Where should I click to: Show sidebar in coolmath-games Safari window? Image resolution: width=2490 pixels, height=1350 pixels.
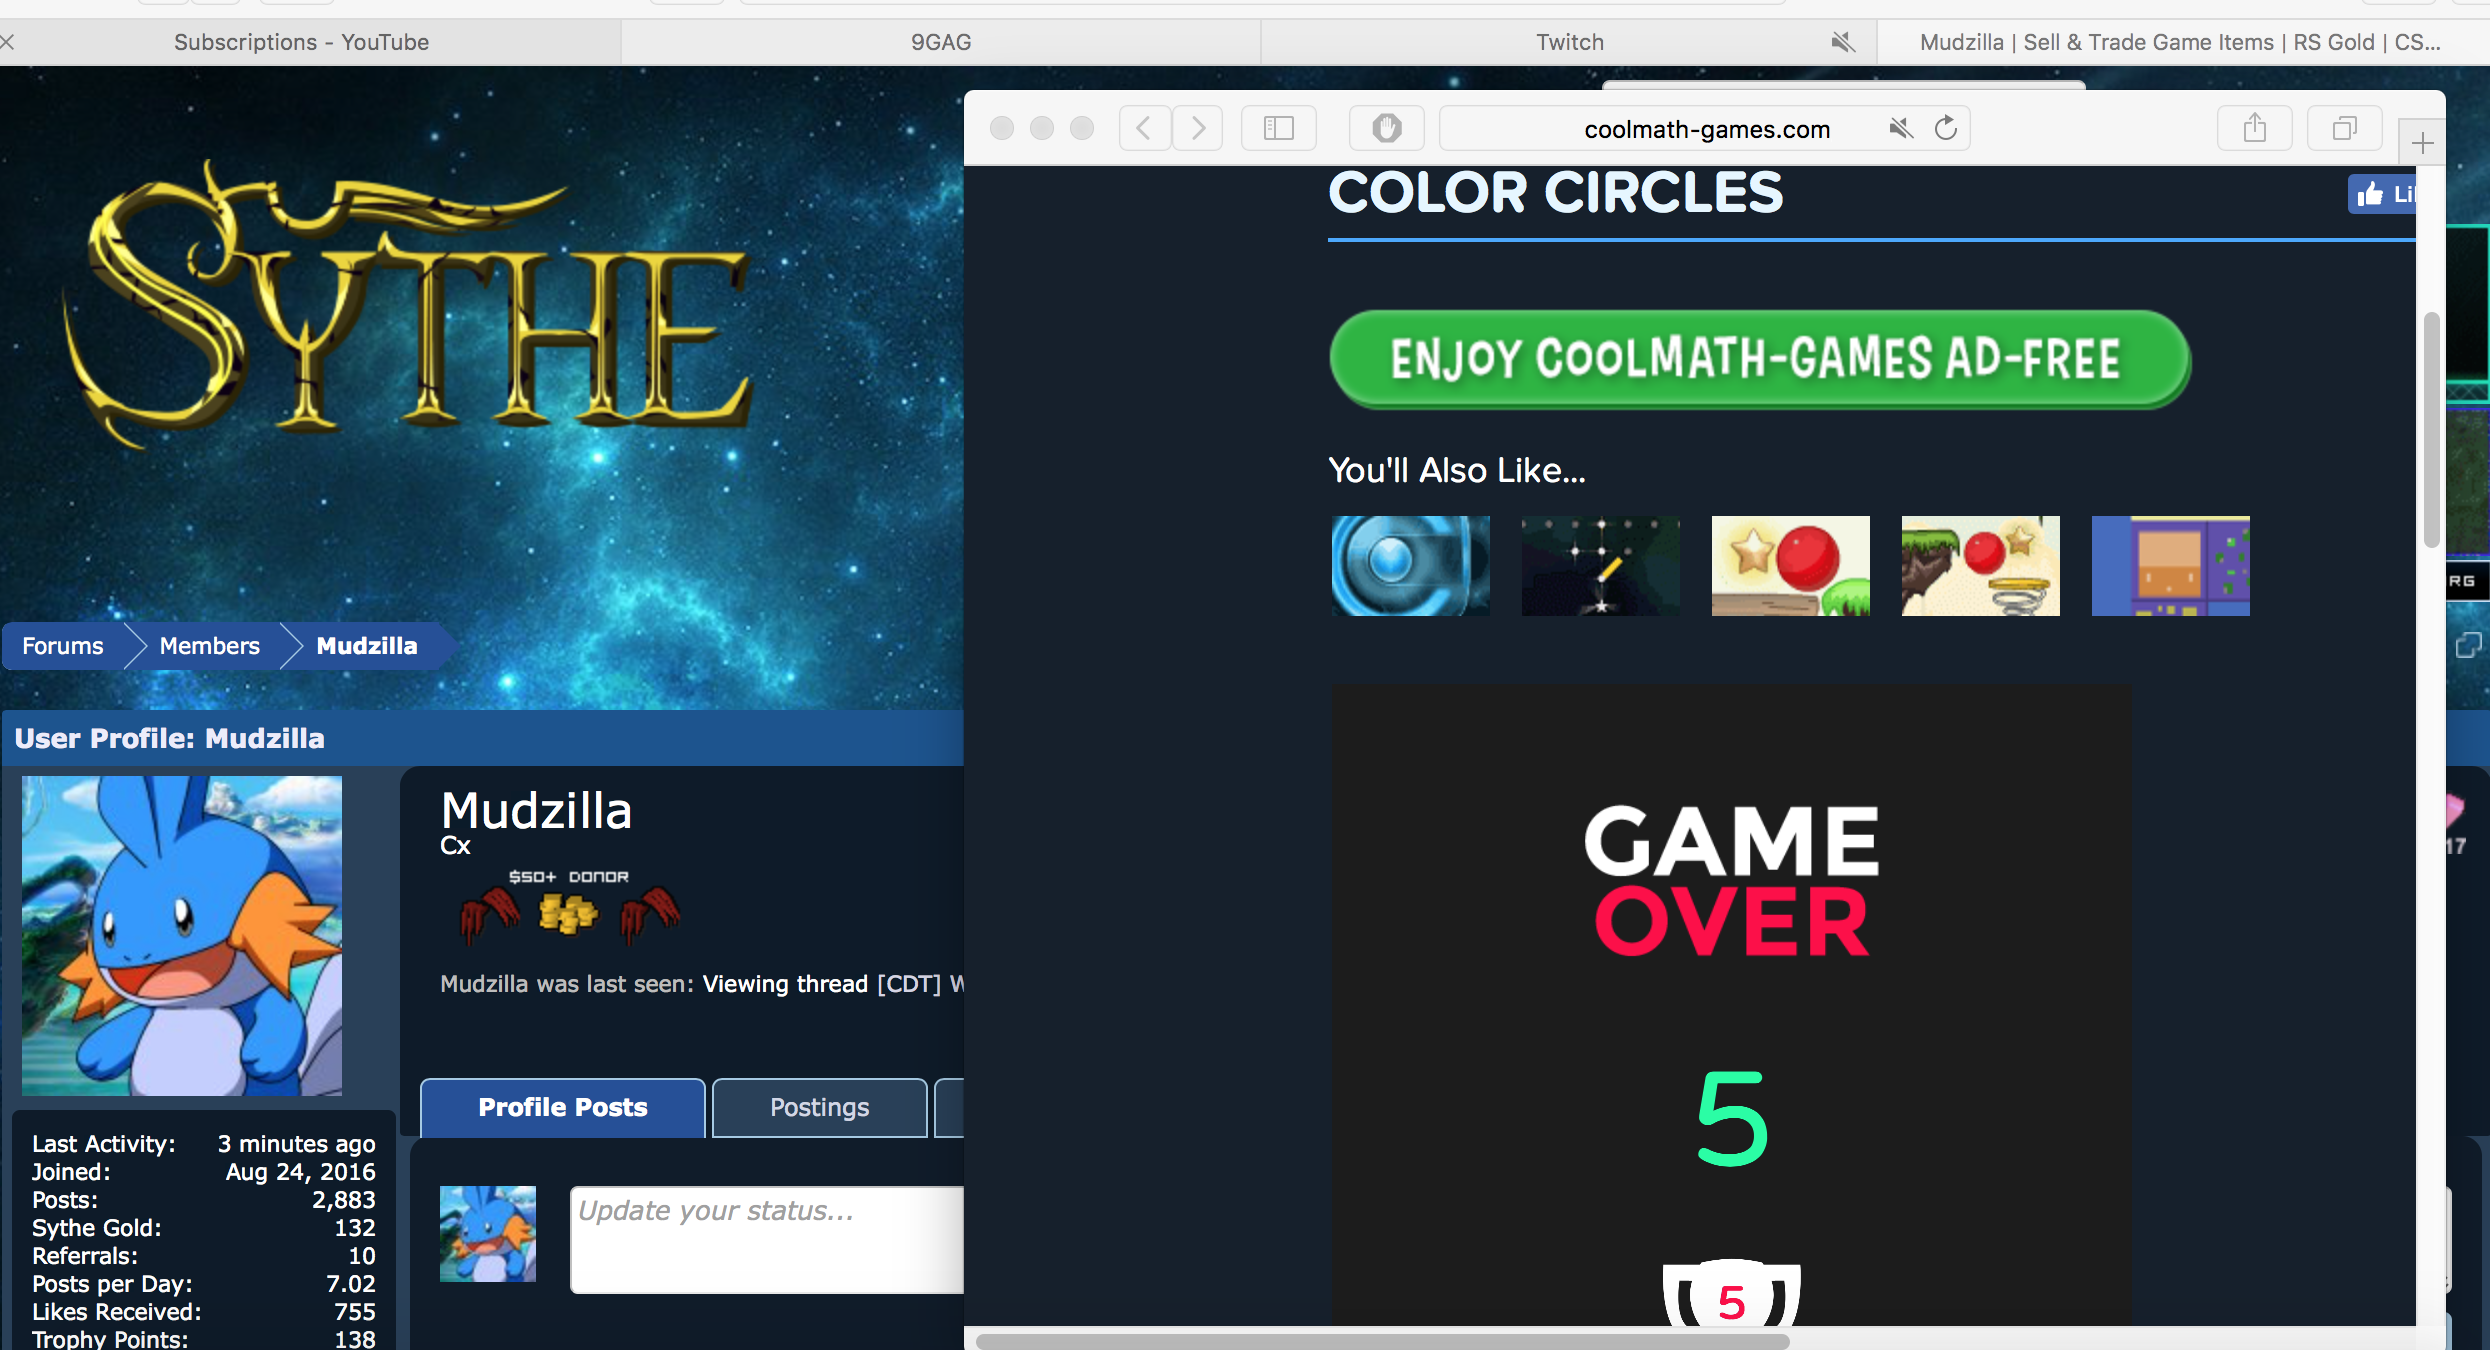[x=1279, y=128]
